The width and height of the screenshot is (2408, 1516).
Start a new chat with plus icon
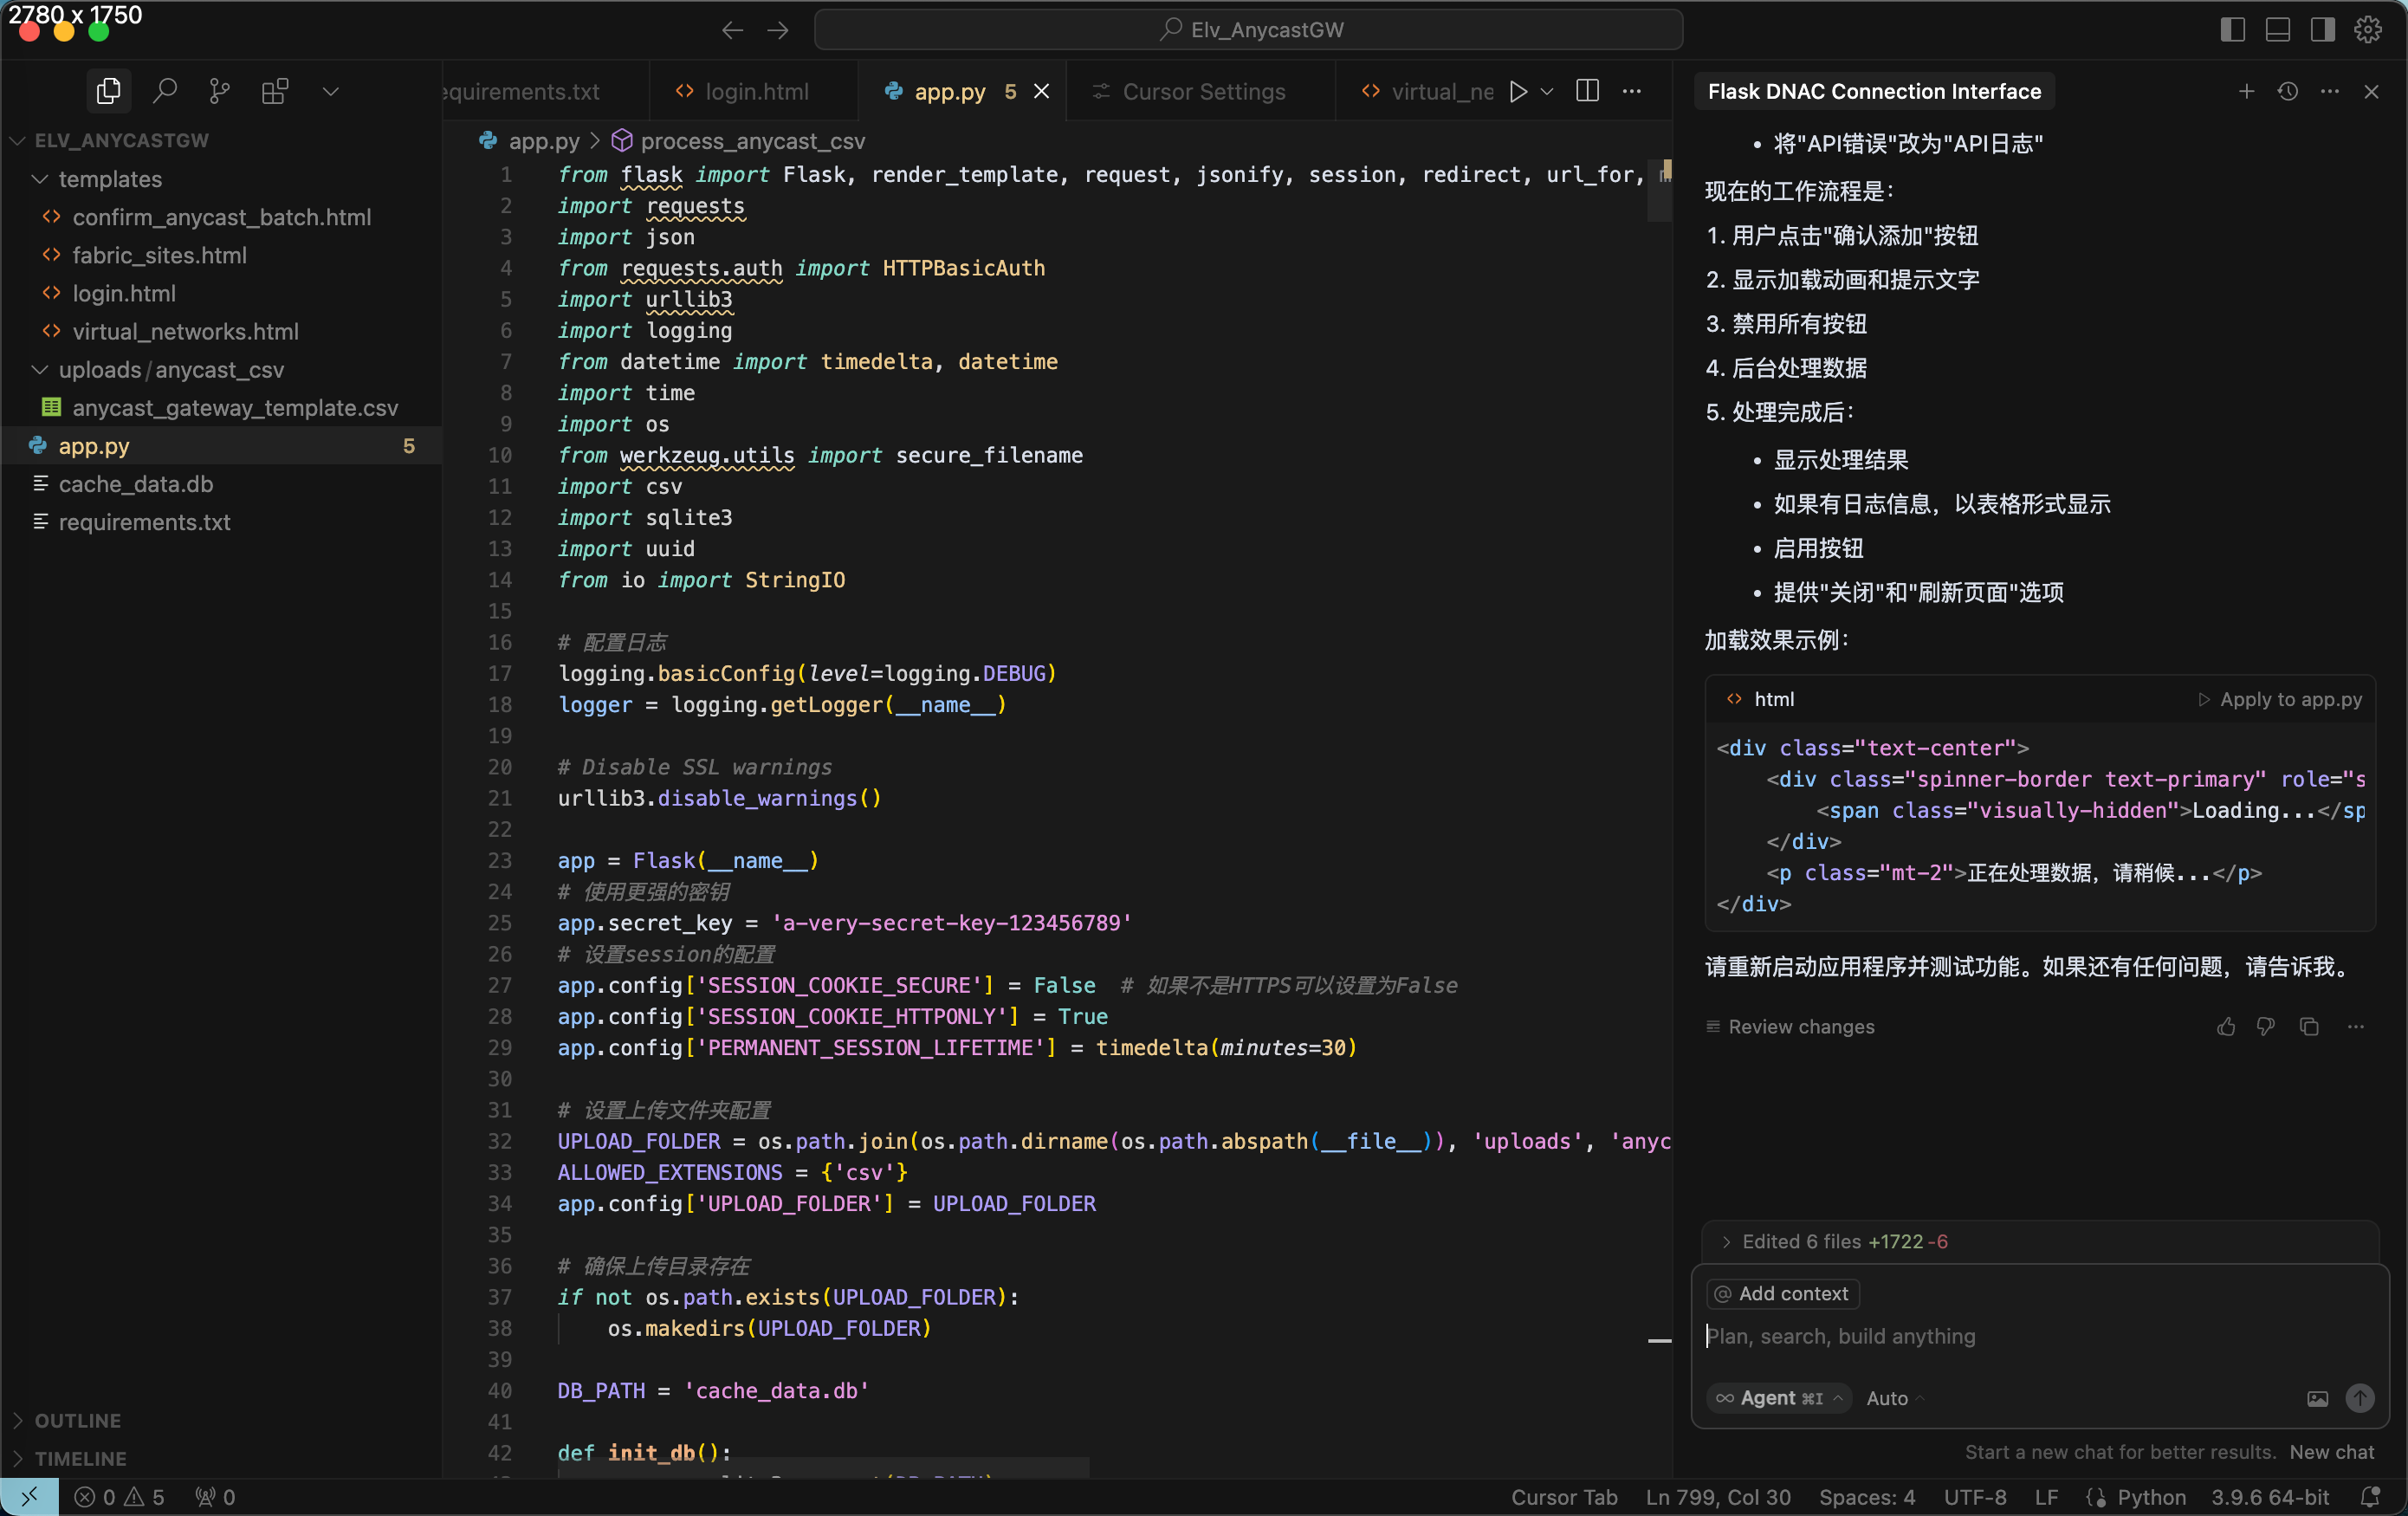2246,91
